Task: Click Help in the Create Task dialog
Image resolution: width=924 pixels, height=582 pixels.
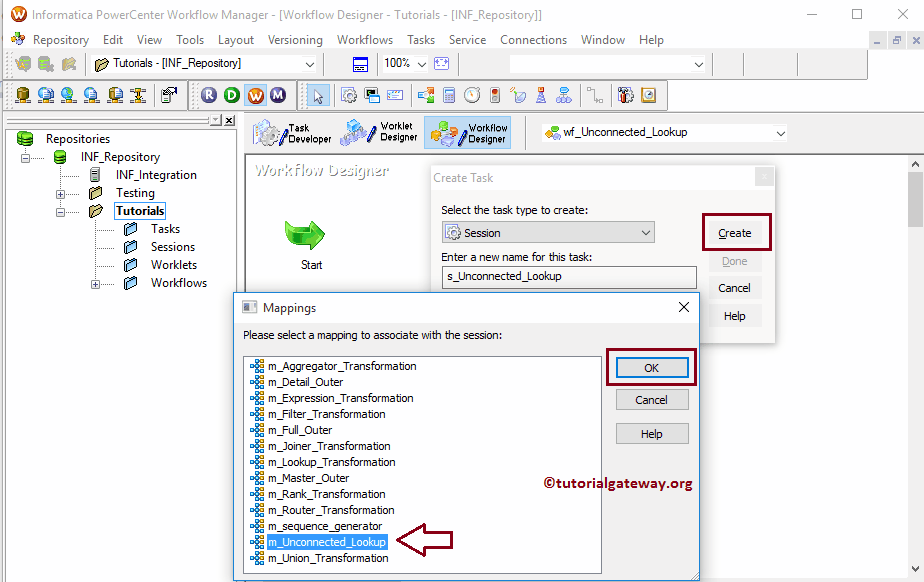Action: (x=735, y=316)
